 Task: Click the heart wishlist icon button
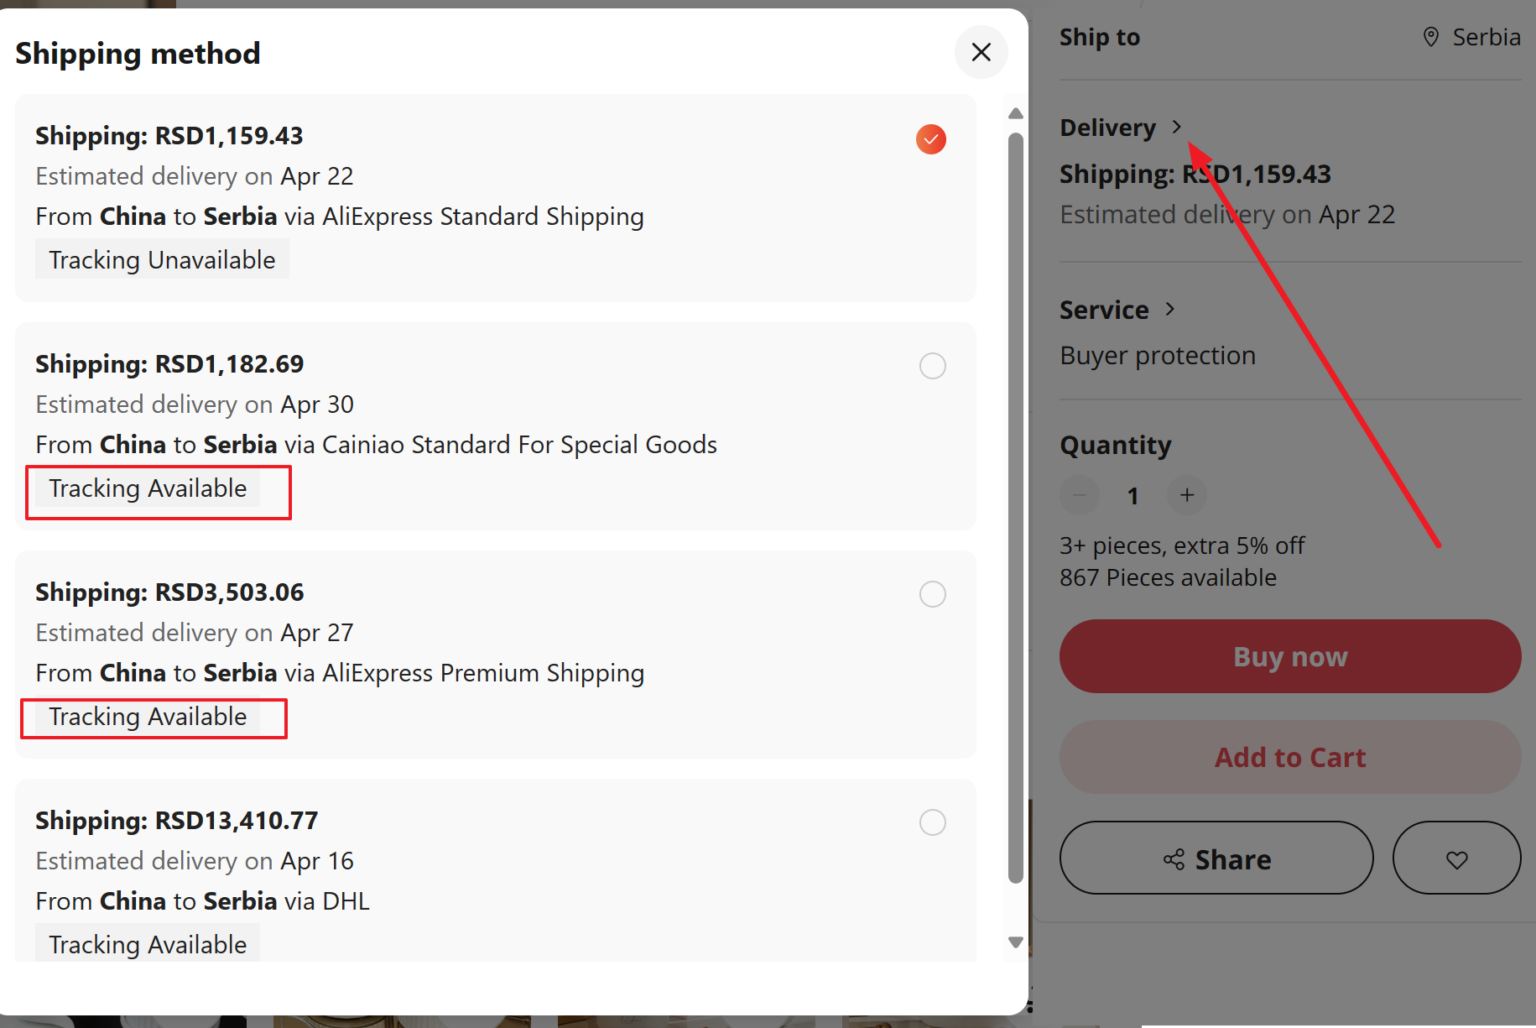tap(1456, 858)
